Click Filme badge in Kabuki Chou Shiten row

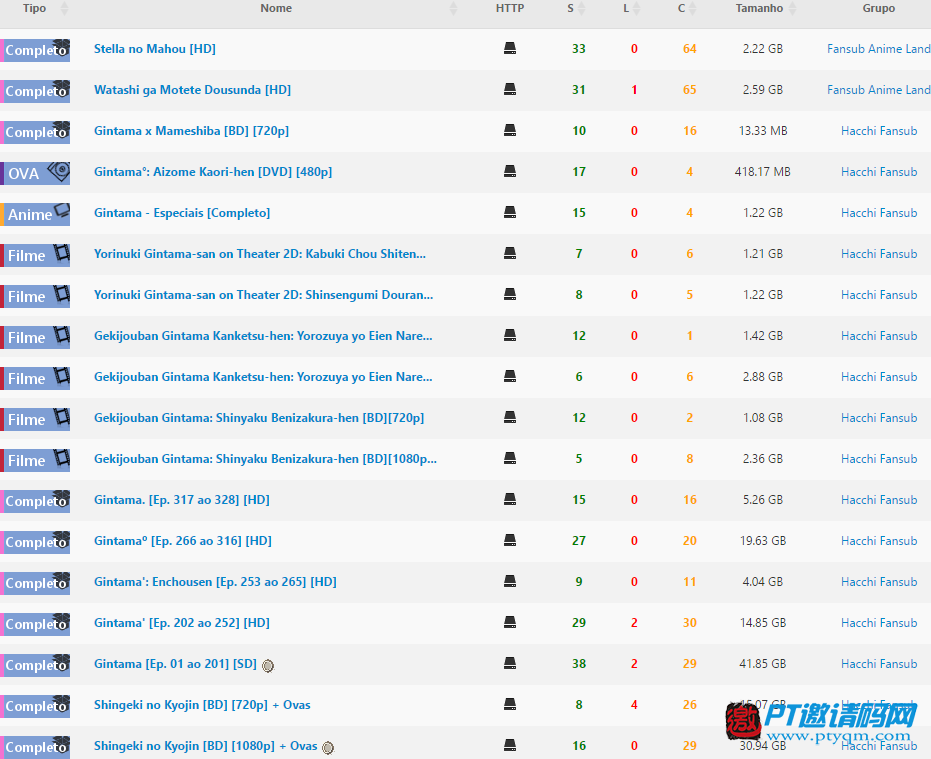35,255
